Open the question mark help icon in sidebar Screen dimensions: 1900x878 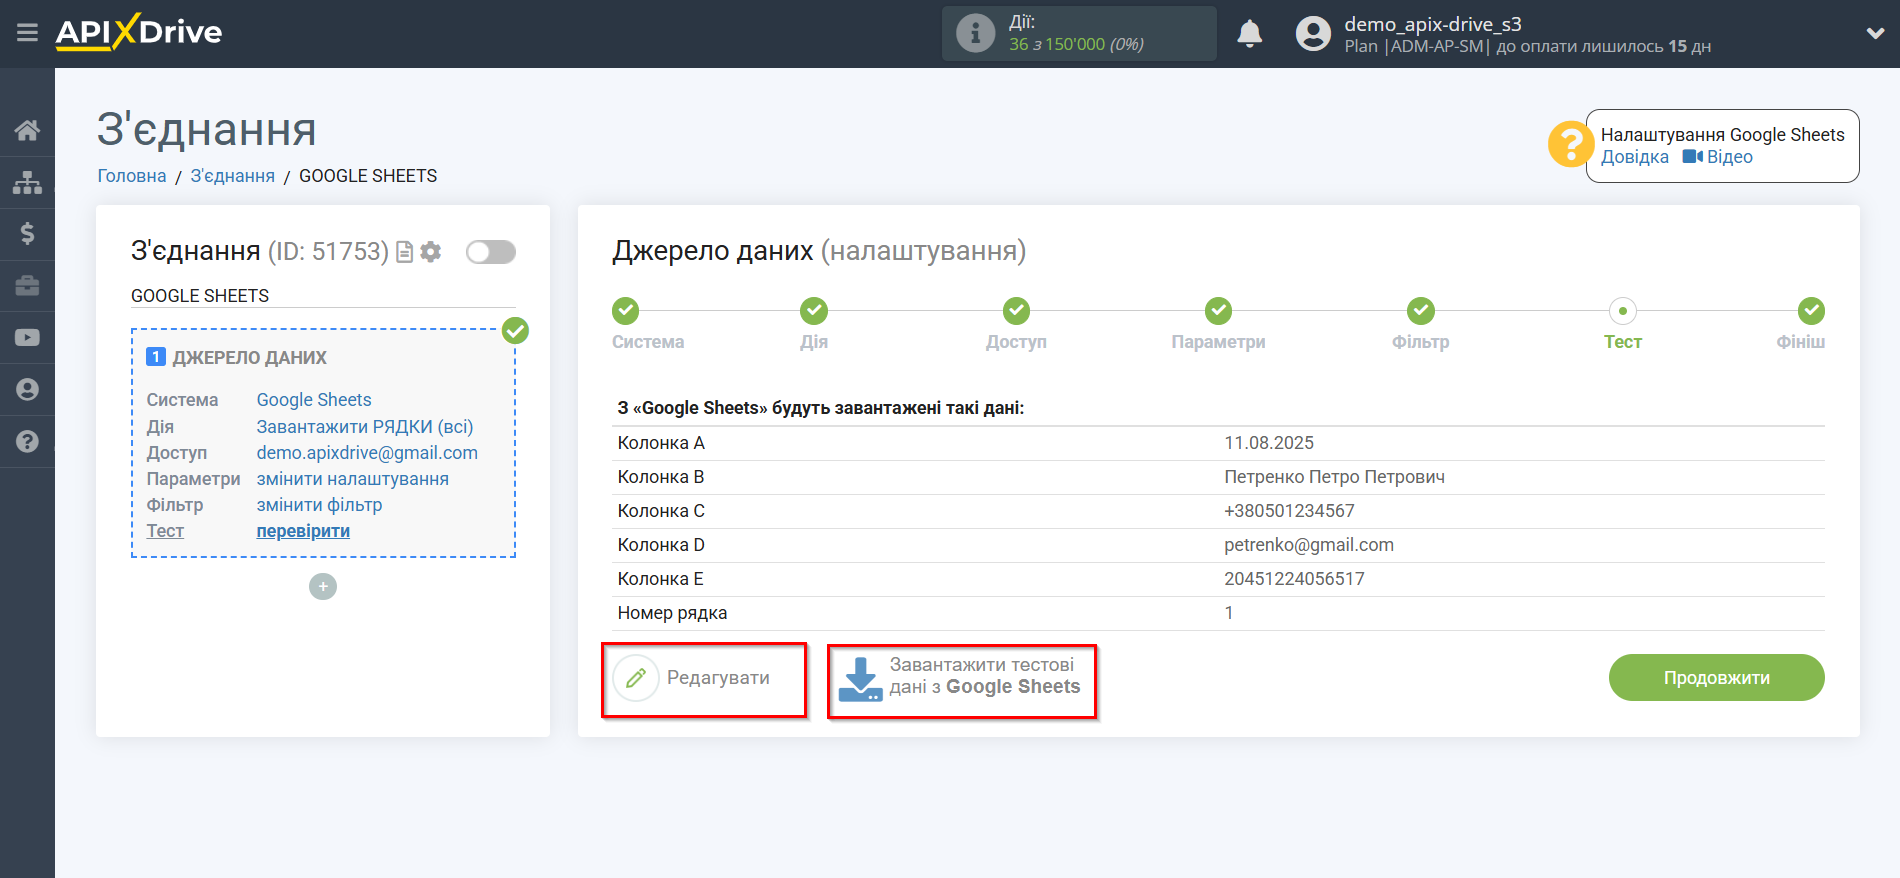pos(27,441)
